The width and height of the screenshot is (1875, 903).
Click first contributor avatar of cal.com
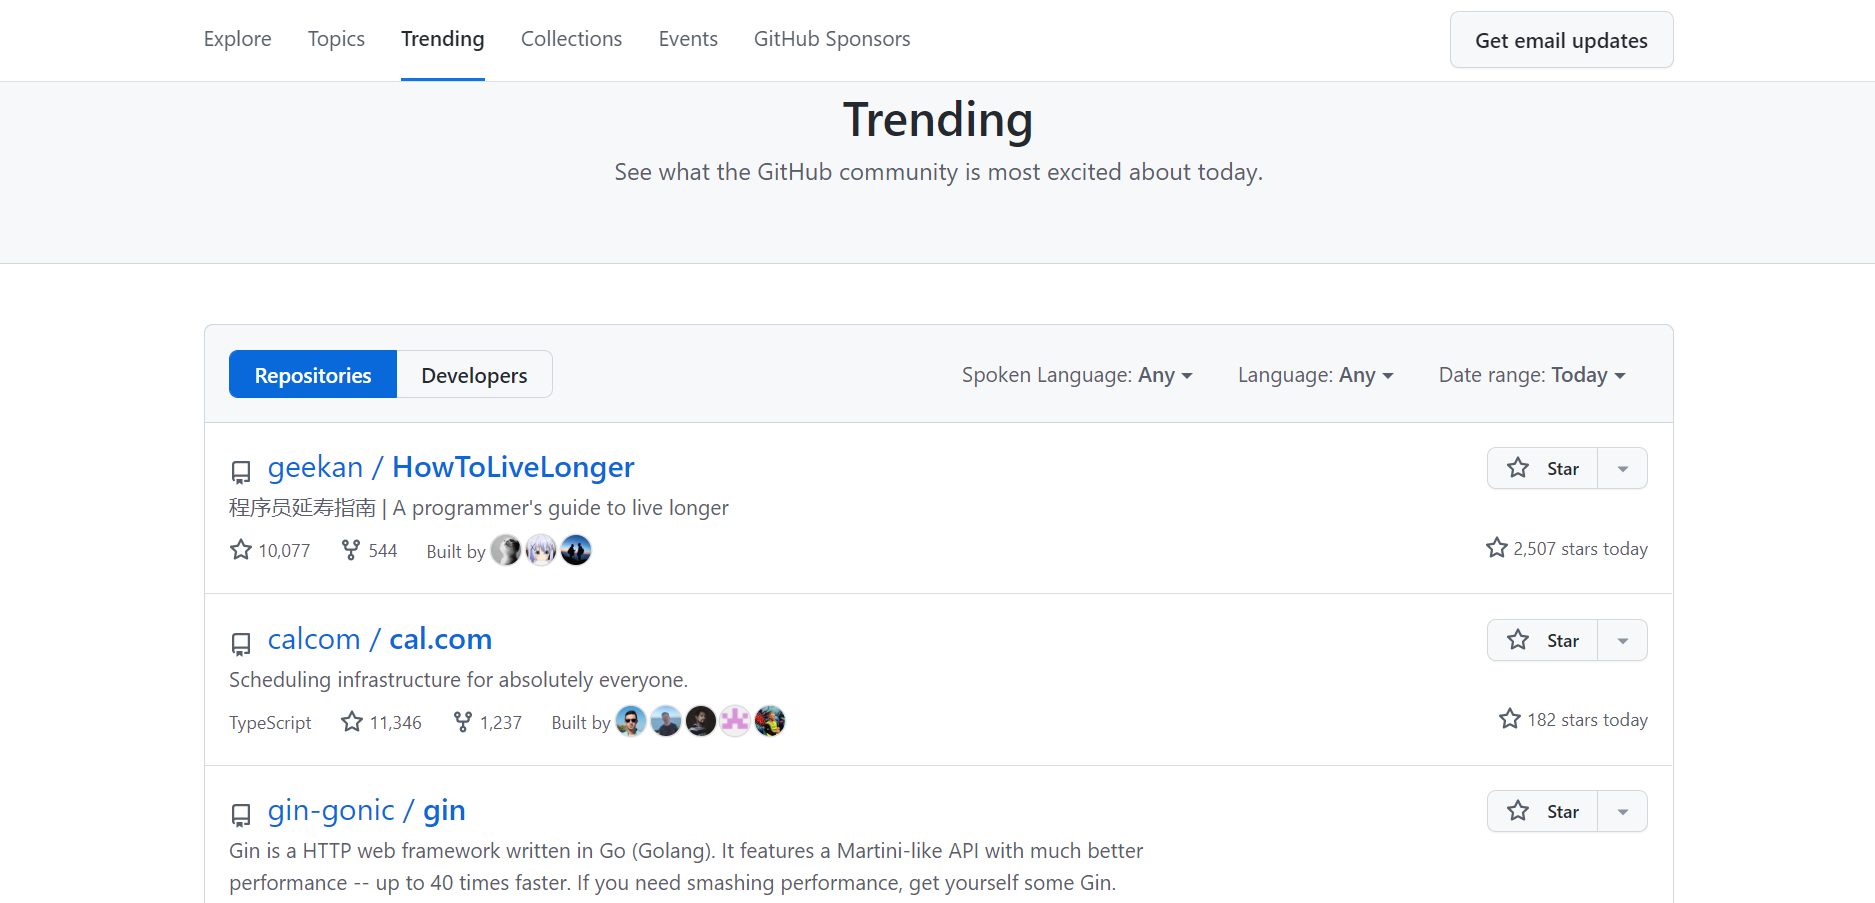631,721
